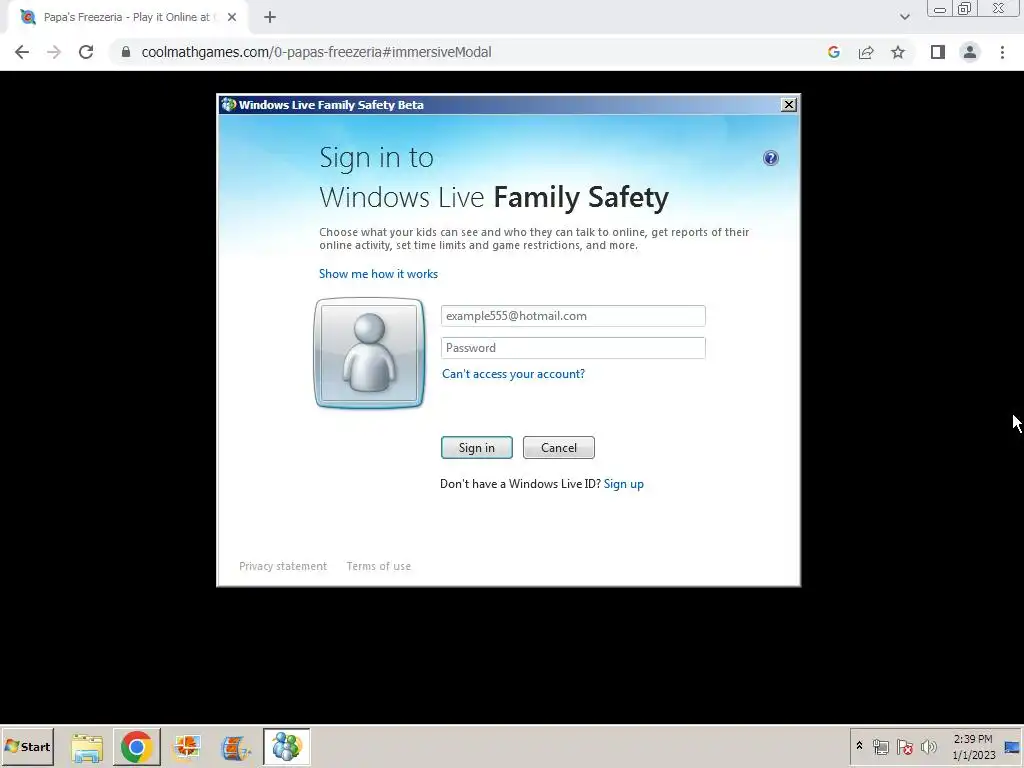Expand the tab search chevron
Image resolution: width=1024 pixels, height=768 pixels.
click(x=904, y=17)
